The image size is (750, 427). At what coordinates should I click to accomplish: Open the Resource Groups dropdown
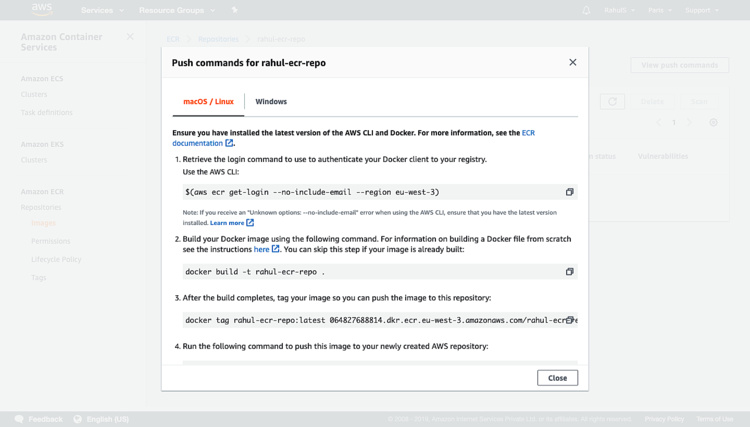click(x=177, y=10)
